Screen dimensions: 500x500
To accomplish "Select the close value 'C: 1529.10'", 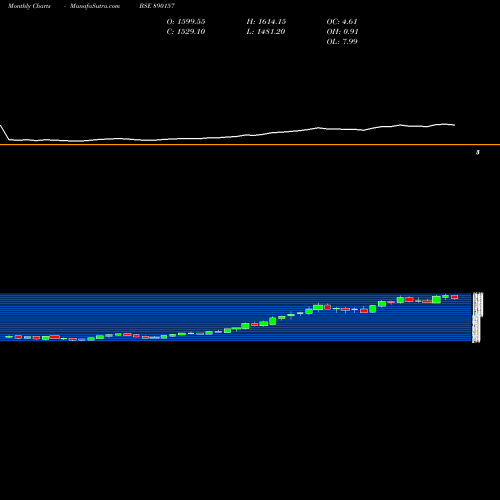I will point(186,32).
